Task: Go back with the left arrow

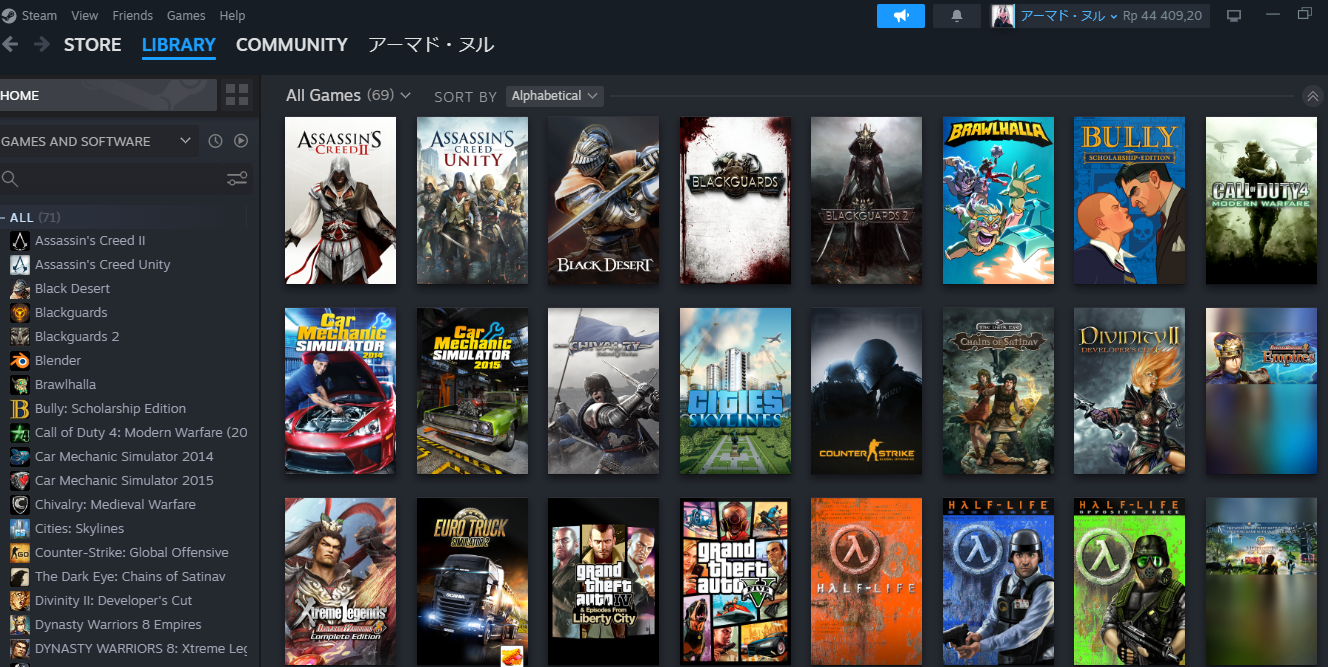Action: pyautogui.click(x=10, y=44)
